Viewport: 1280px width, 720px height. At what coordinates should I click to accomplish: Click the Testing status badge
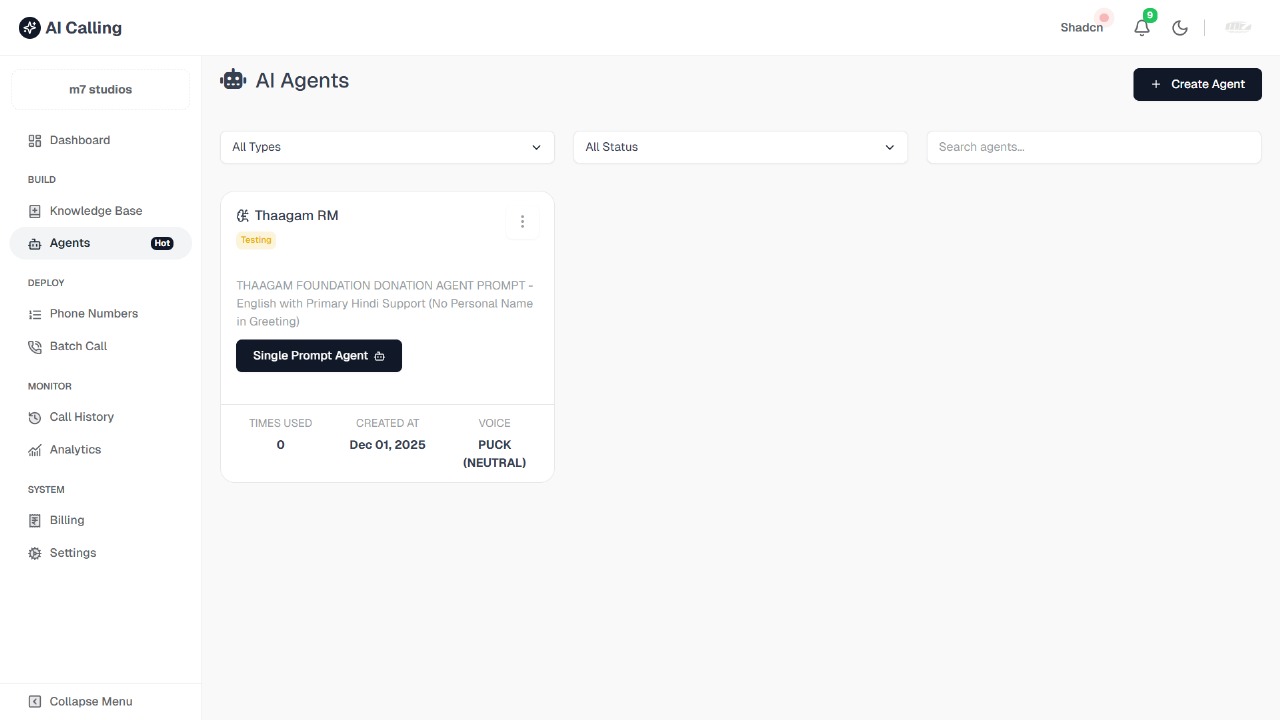pos(255,240)
